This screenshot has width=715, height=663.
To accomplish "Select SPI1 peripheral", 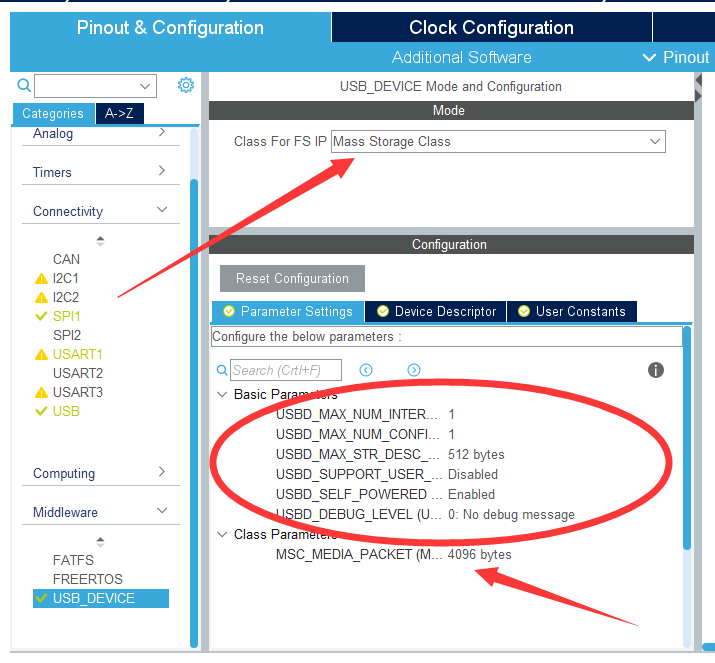I will [67, 316].
